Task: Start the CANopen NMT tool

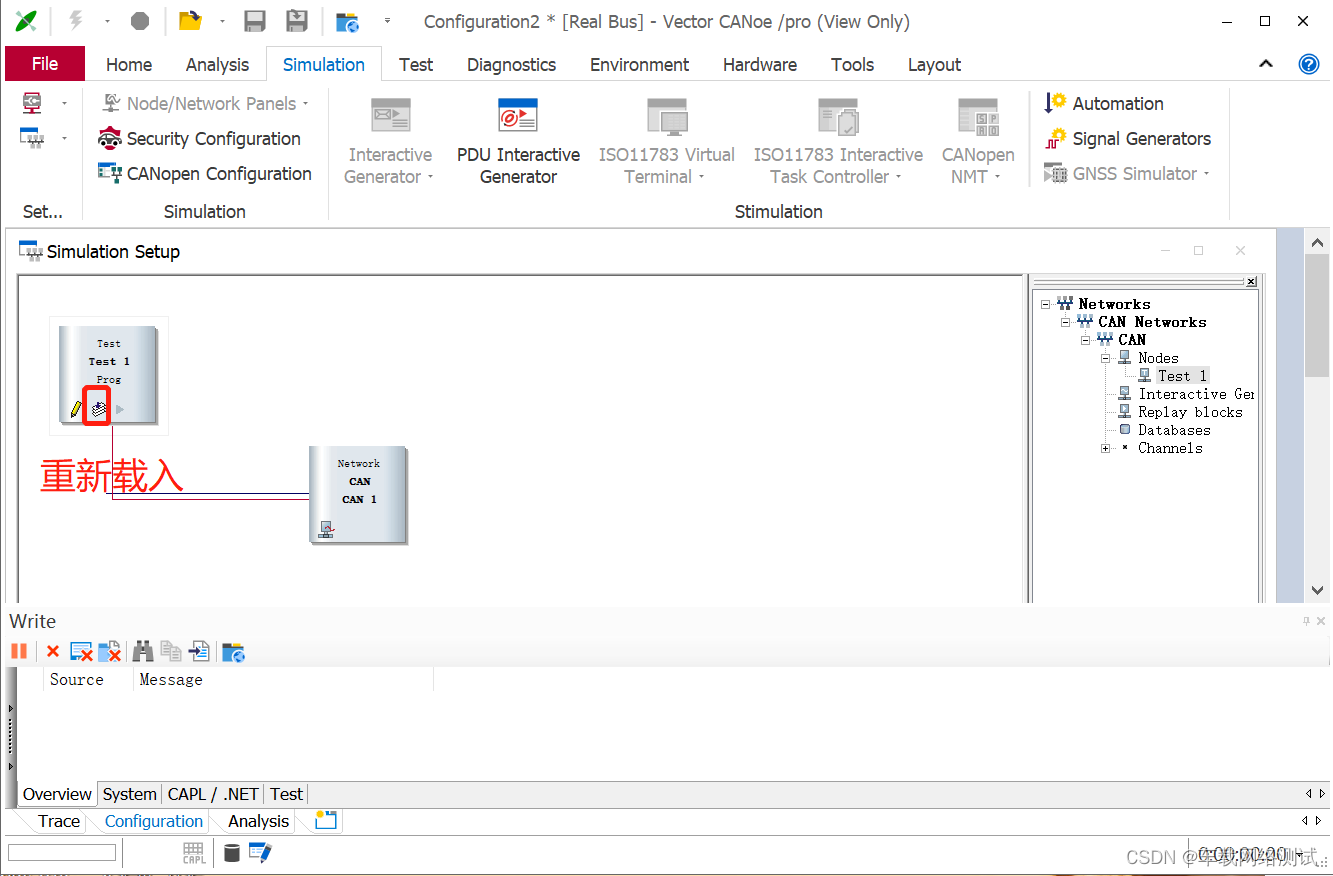Action: [x=977, y=140]
